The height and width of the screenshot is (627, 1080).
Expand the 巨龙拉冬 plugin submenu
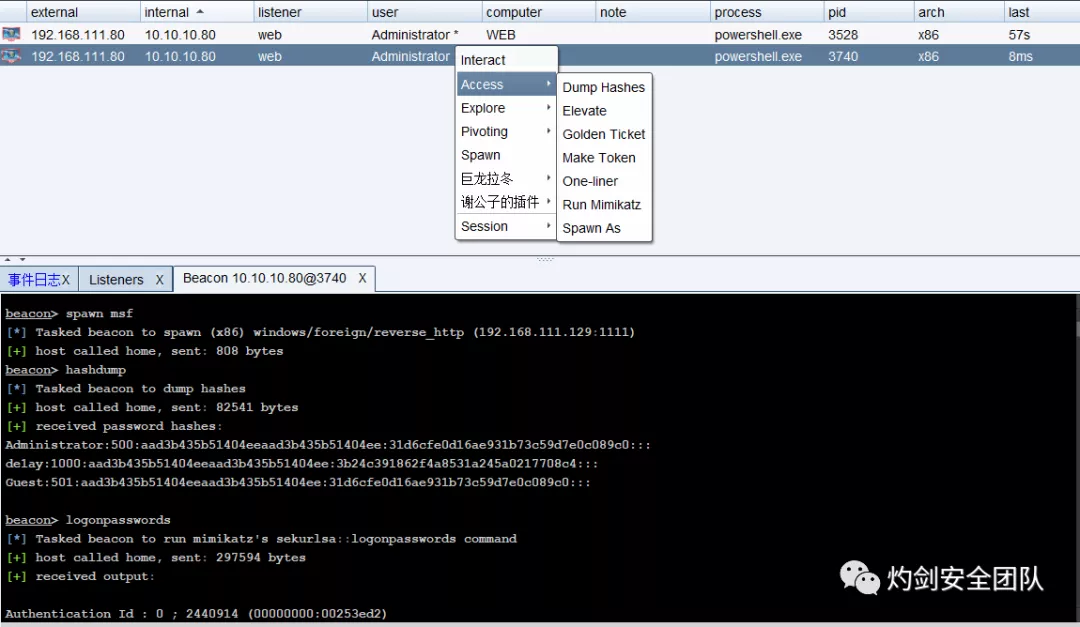coord(506,178)
